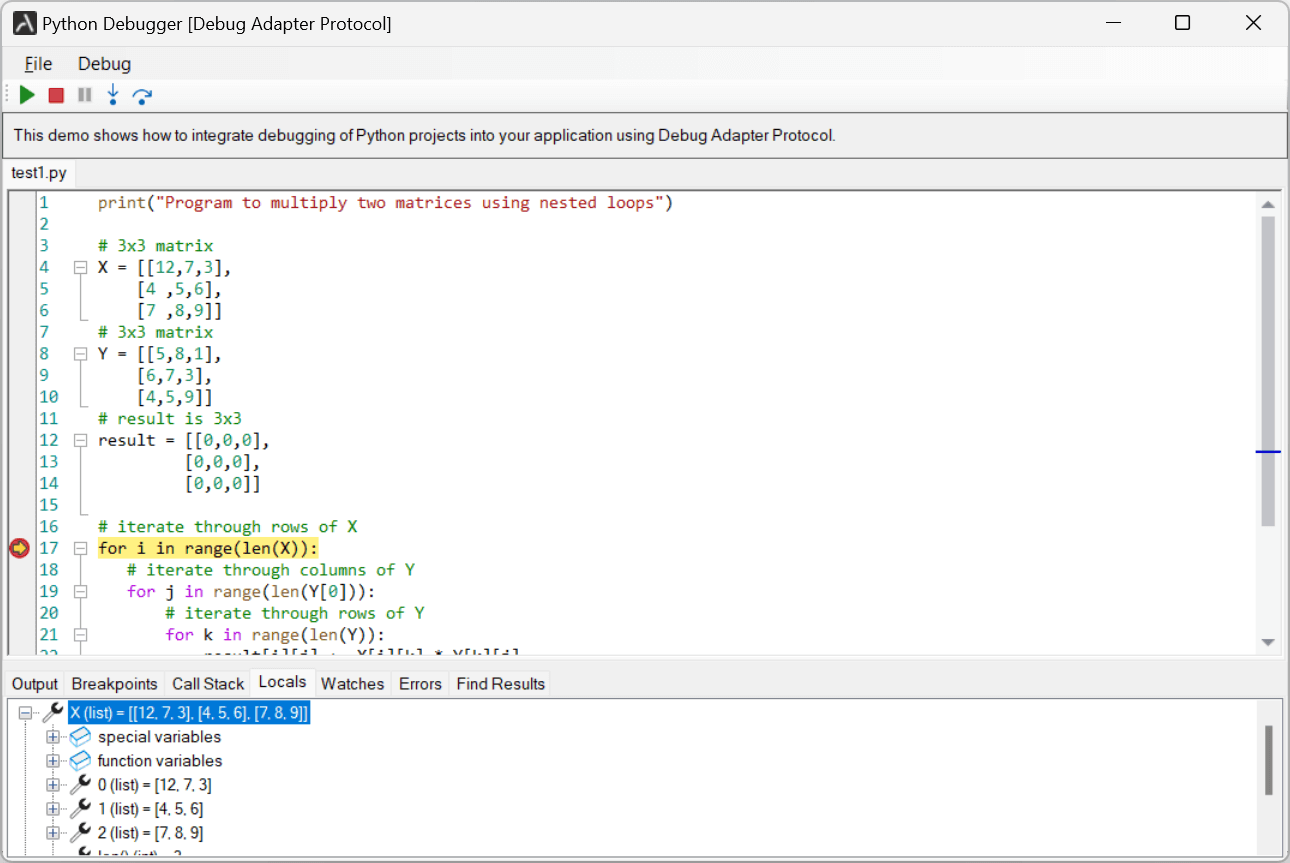Click the function variables box icon

(x=80, y=761)
